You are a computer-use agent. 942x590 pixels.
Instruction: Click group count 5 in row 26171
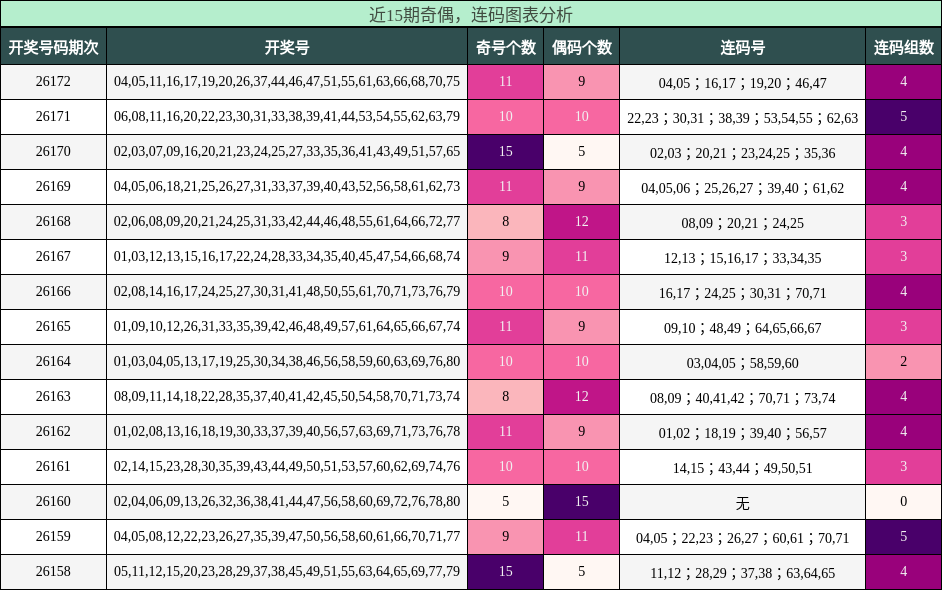[904, 117]
